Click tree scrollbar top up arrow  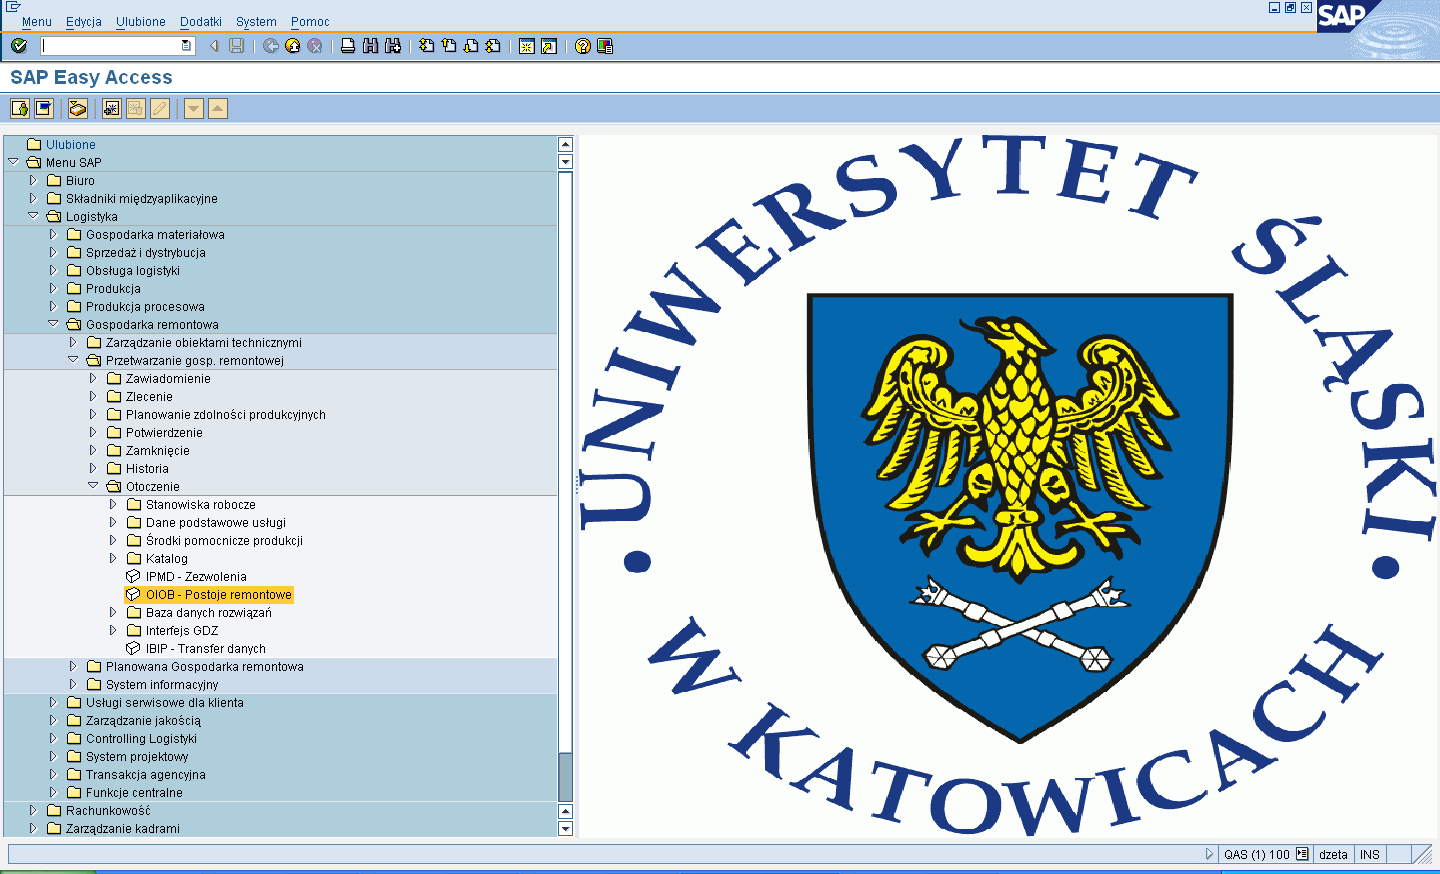coord(565,144)
